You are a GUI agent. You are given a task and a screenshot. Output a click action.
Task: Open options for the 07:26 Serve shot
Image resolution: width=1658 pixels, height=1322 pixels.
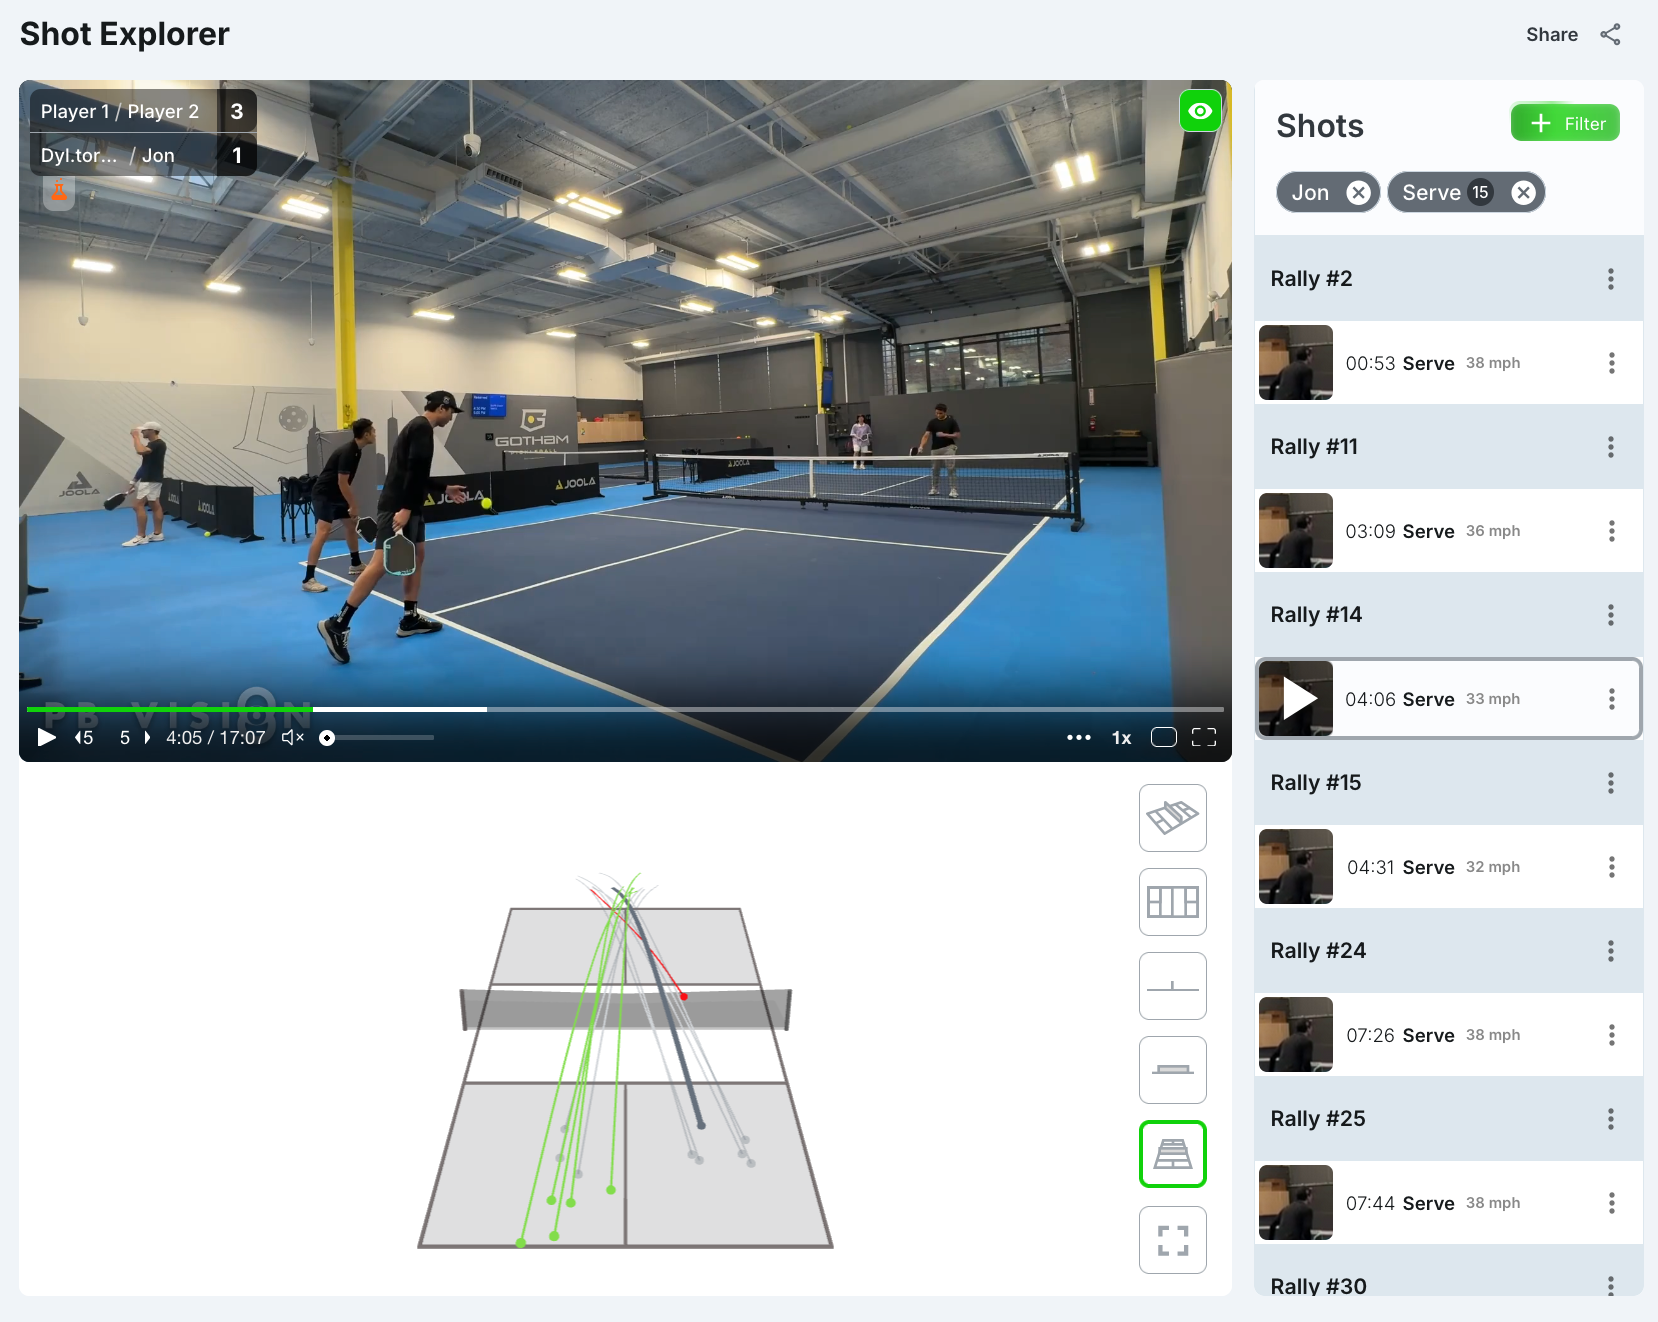1611,1035
